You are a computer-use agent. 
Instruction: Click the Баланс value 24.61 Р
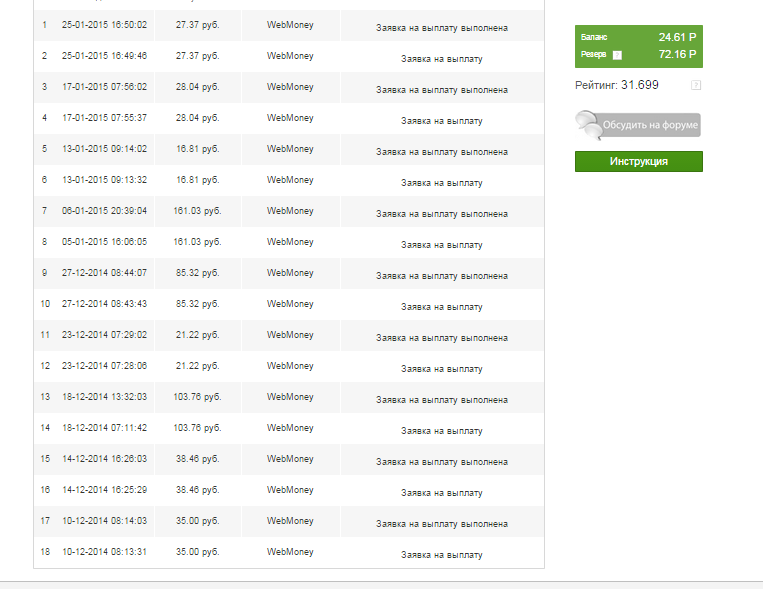(x=677, y=37)
